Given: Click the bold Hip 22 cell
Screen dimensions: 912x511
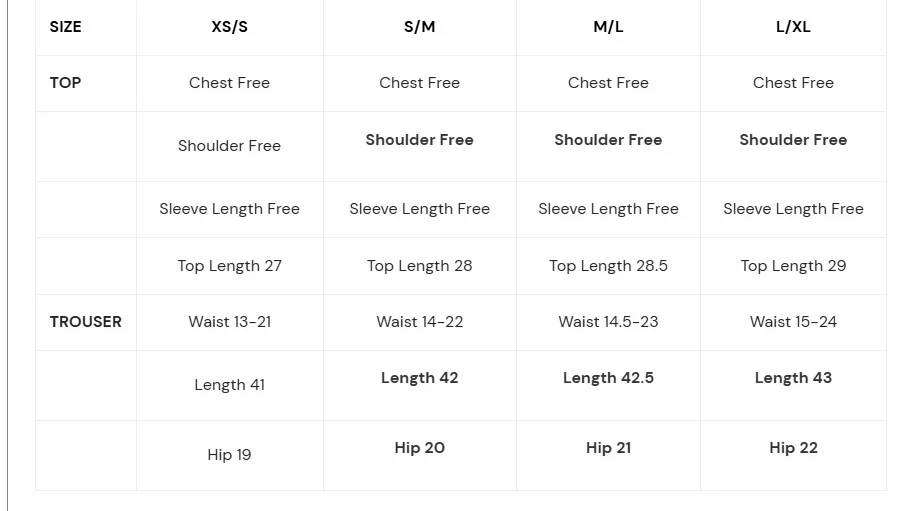Looking at the screenshot, I should click(x=793, y=448).
